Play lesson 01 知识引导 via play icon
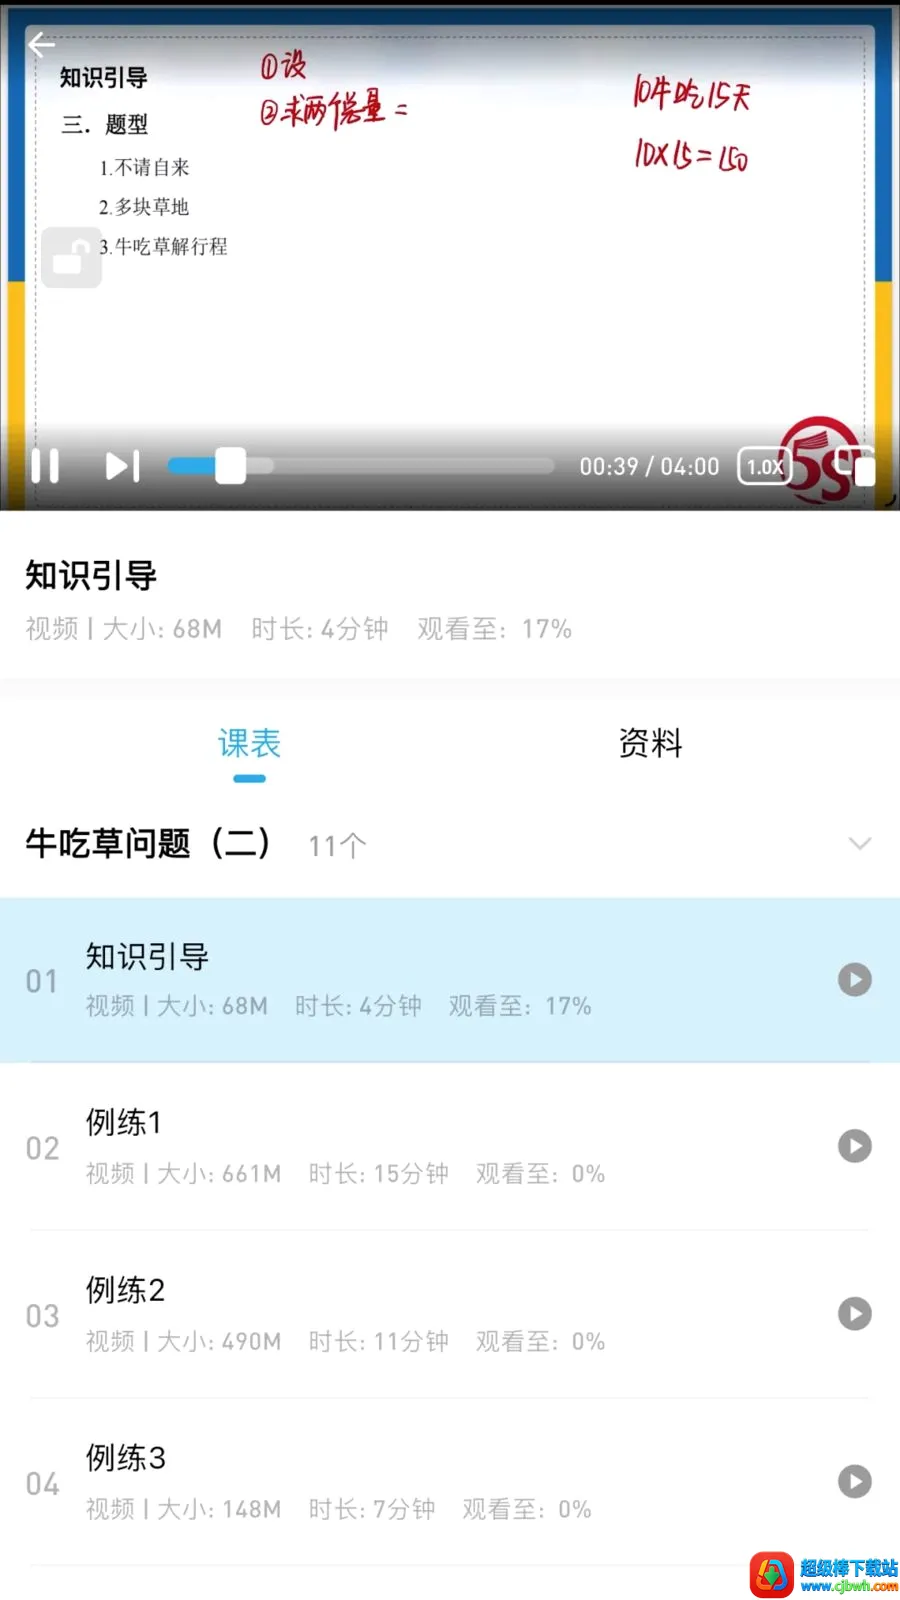 tap(855, 980)
